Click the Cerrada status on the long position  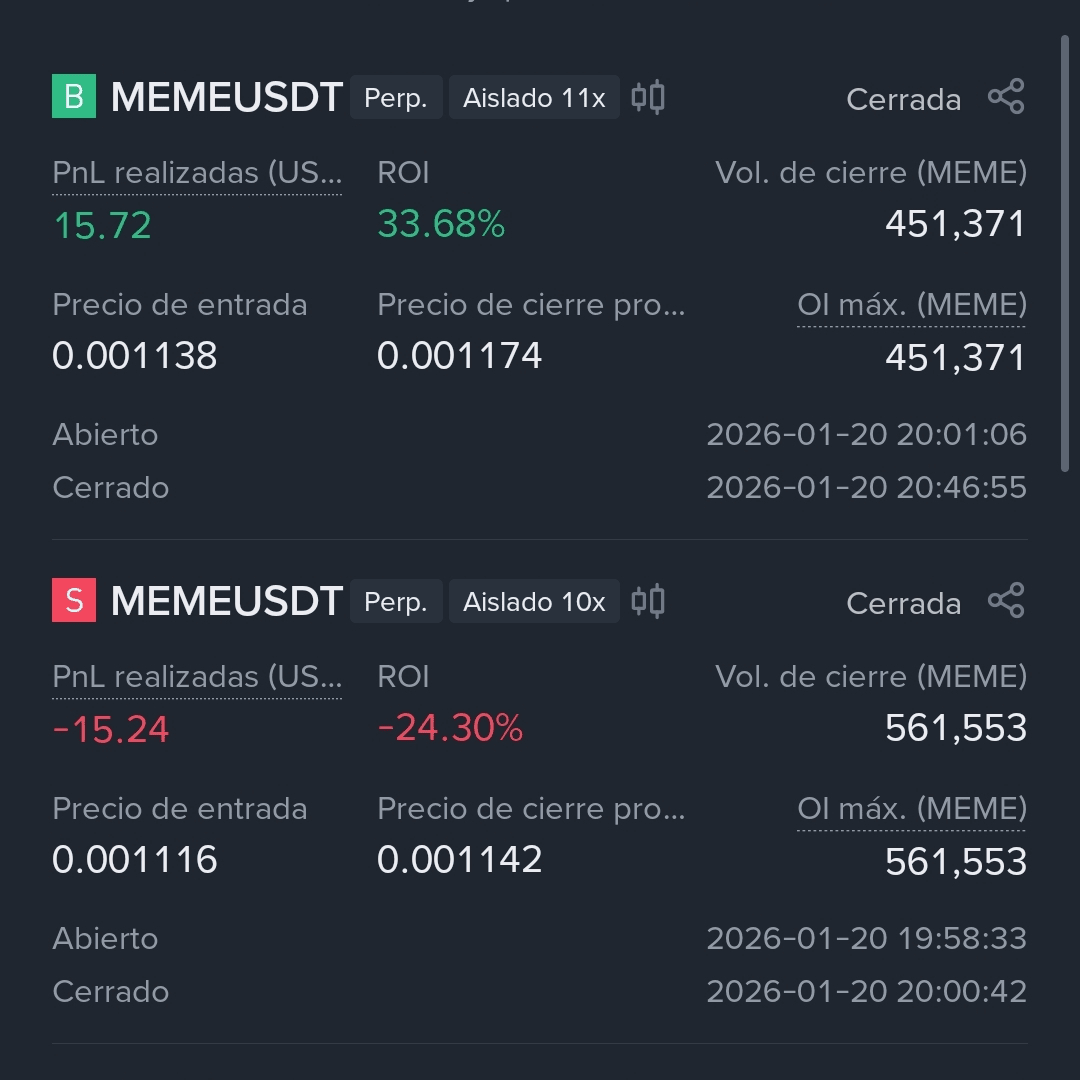tap(903, 99)
